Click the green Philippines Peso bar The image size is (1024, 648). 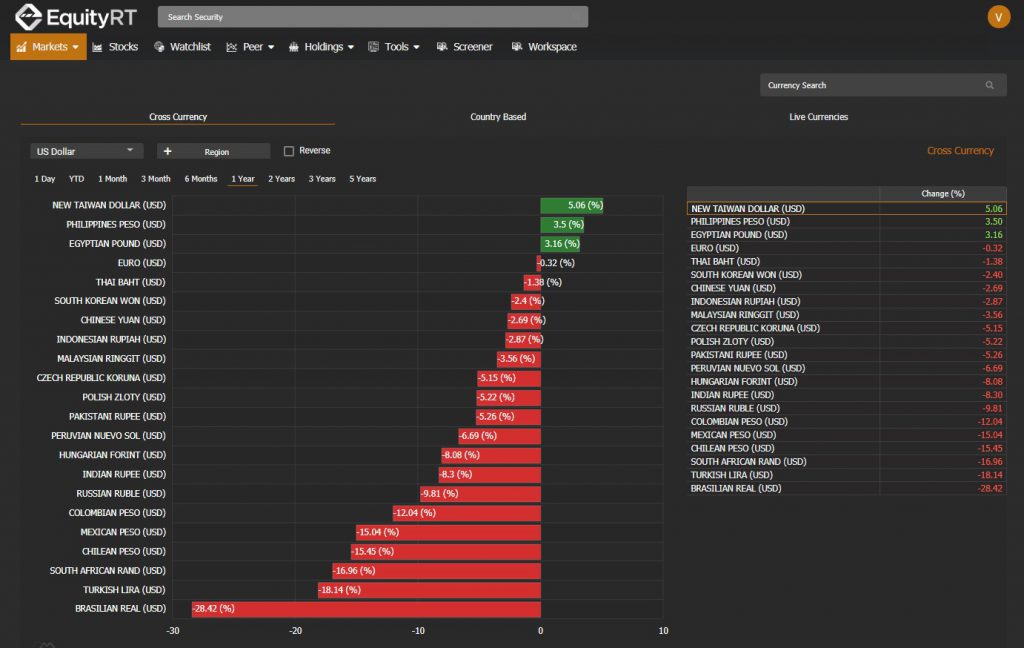tap(562, 225)
